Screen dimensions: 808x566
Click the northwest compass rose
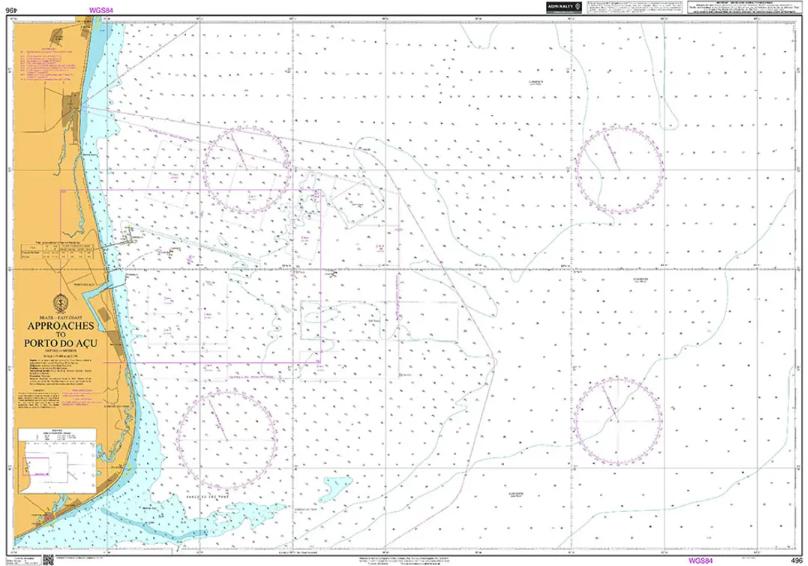coord(248,171)
